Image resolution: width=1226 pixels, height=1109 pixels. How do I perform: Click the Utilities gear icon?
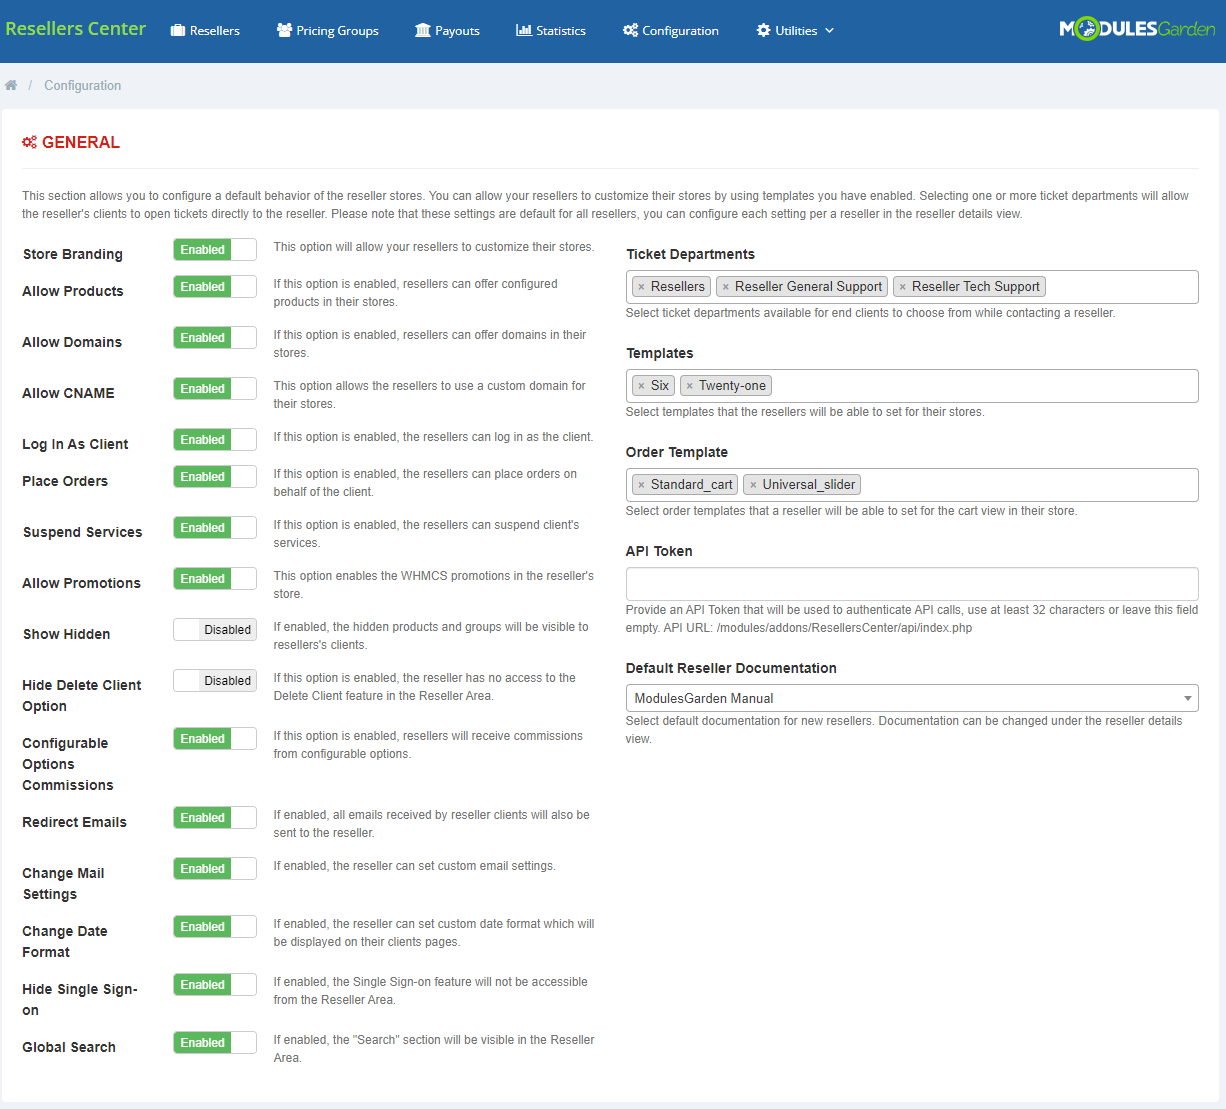pyautogui.click(x=764, y=30)
